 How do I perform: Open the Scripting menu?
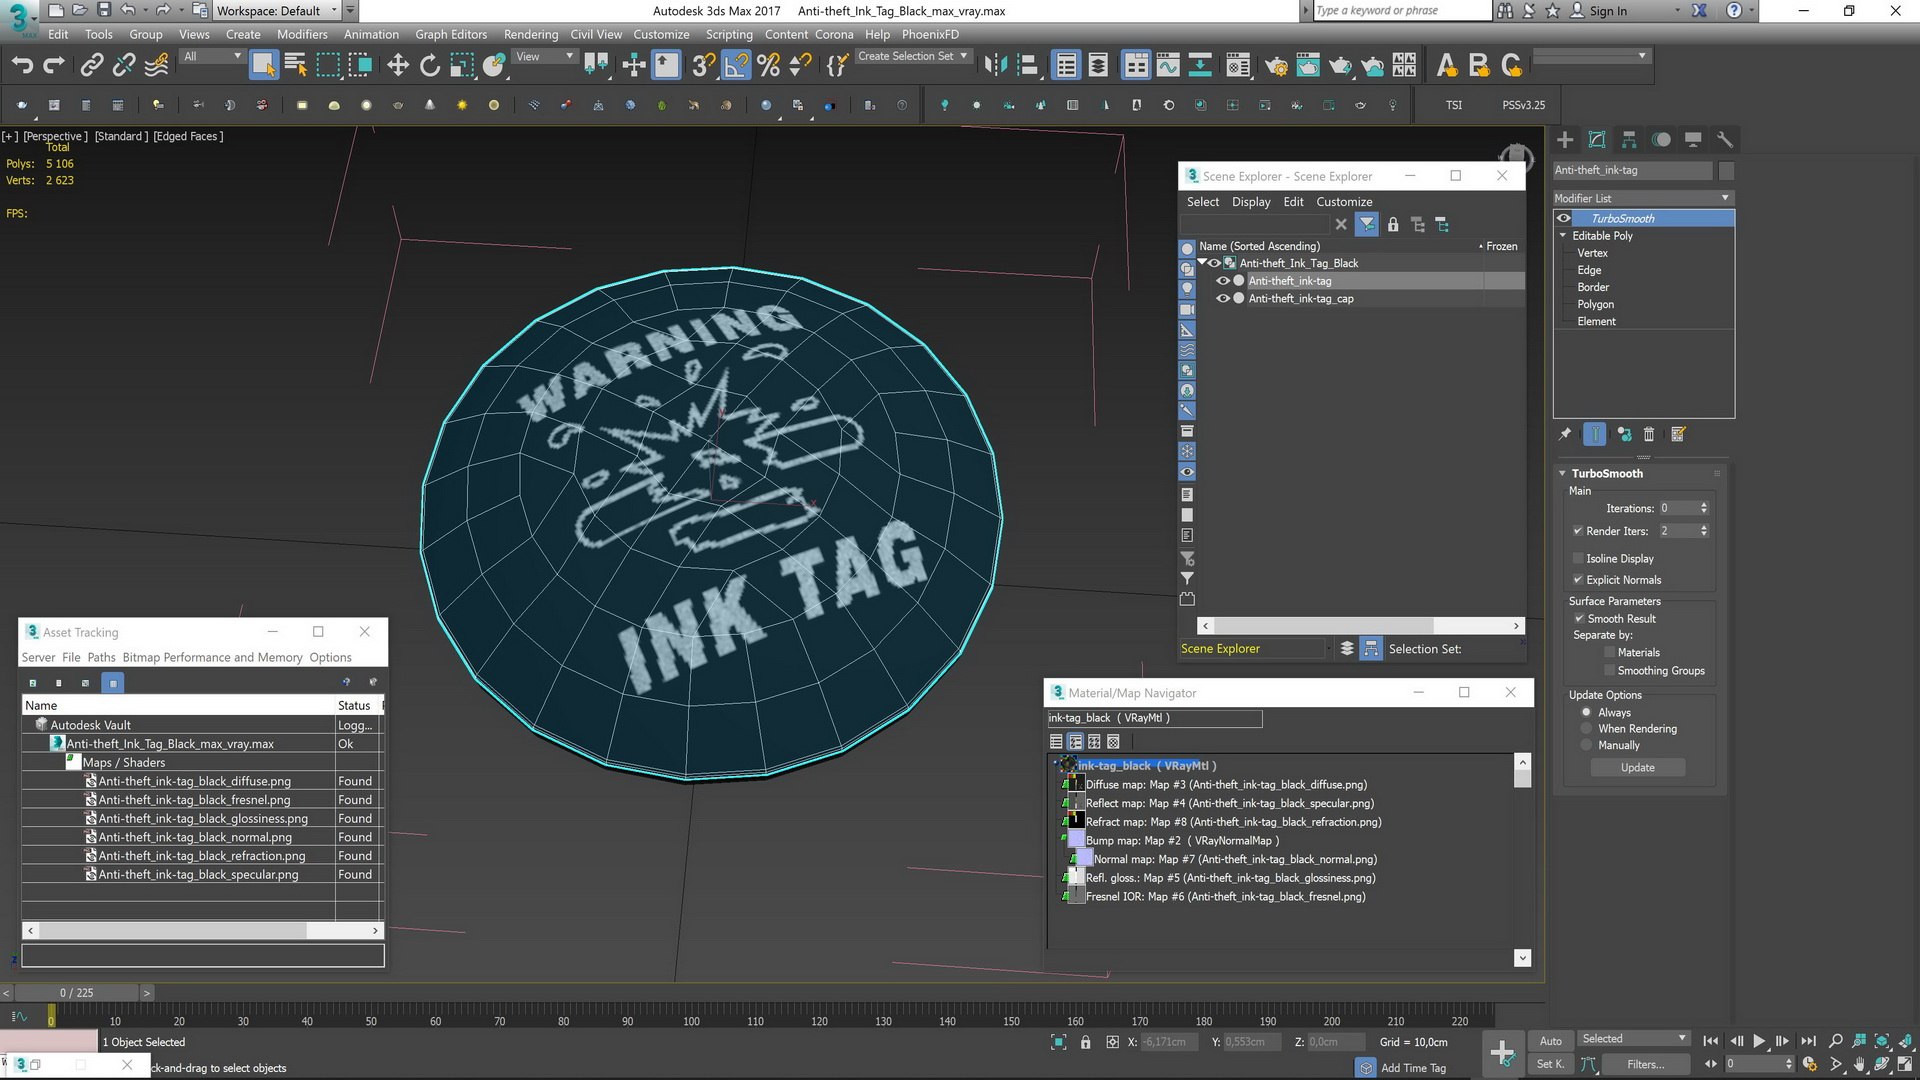(x=729, y=34)
